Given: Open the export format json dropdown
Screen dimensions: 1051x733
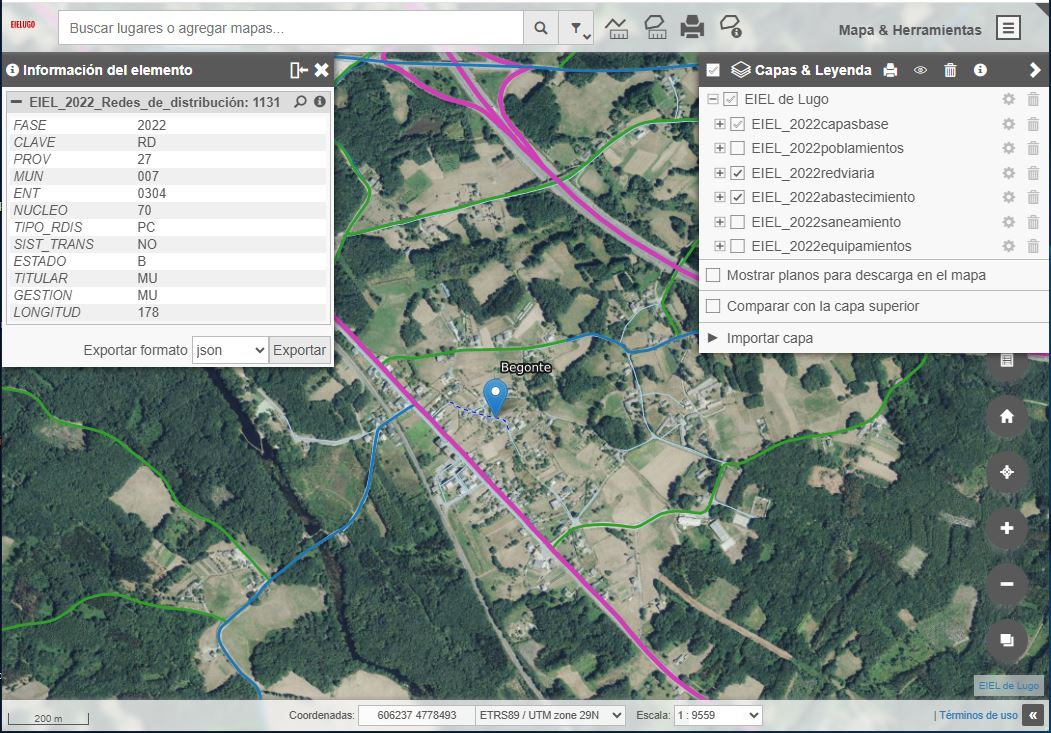Looking at the screenshot, I should pyautogui.click(x=229, y=350).
